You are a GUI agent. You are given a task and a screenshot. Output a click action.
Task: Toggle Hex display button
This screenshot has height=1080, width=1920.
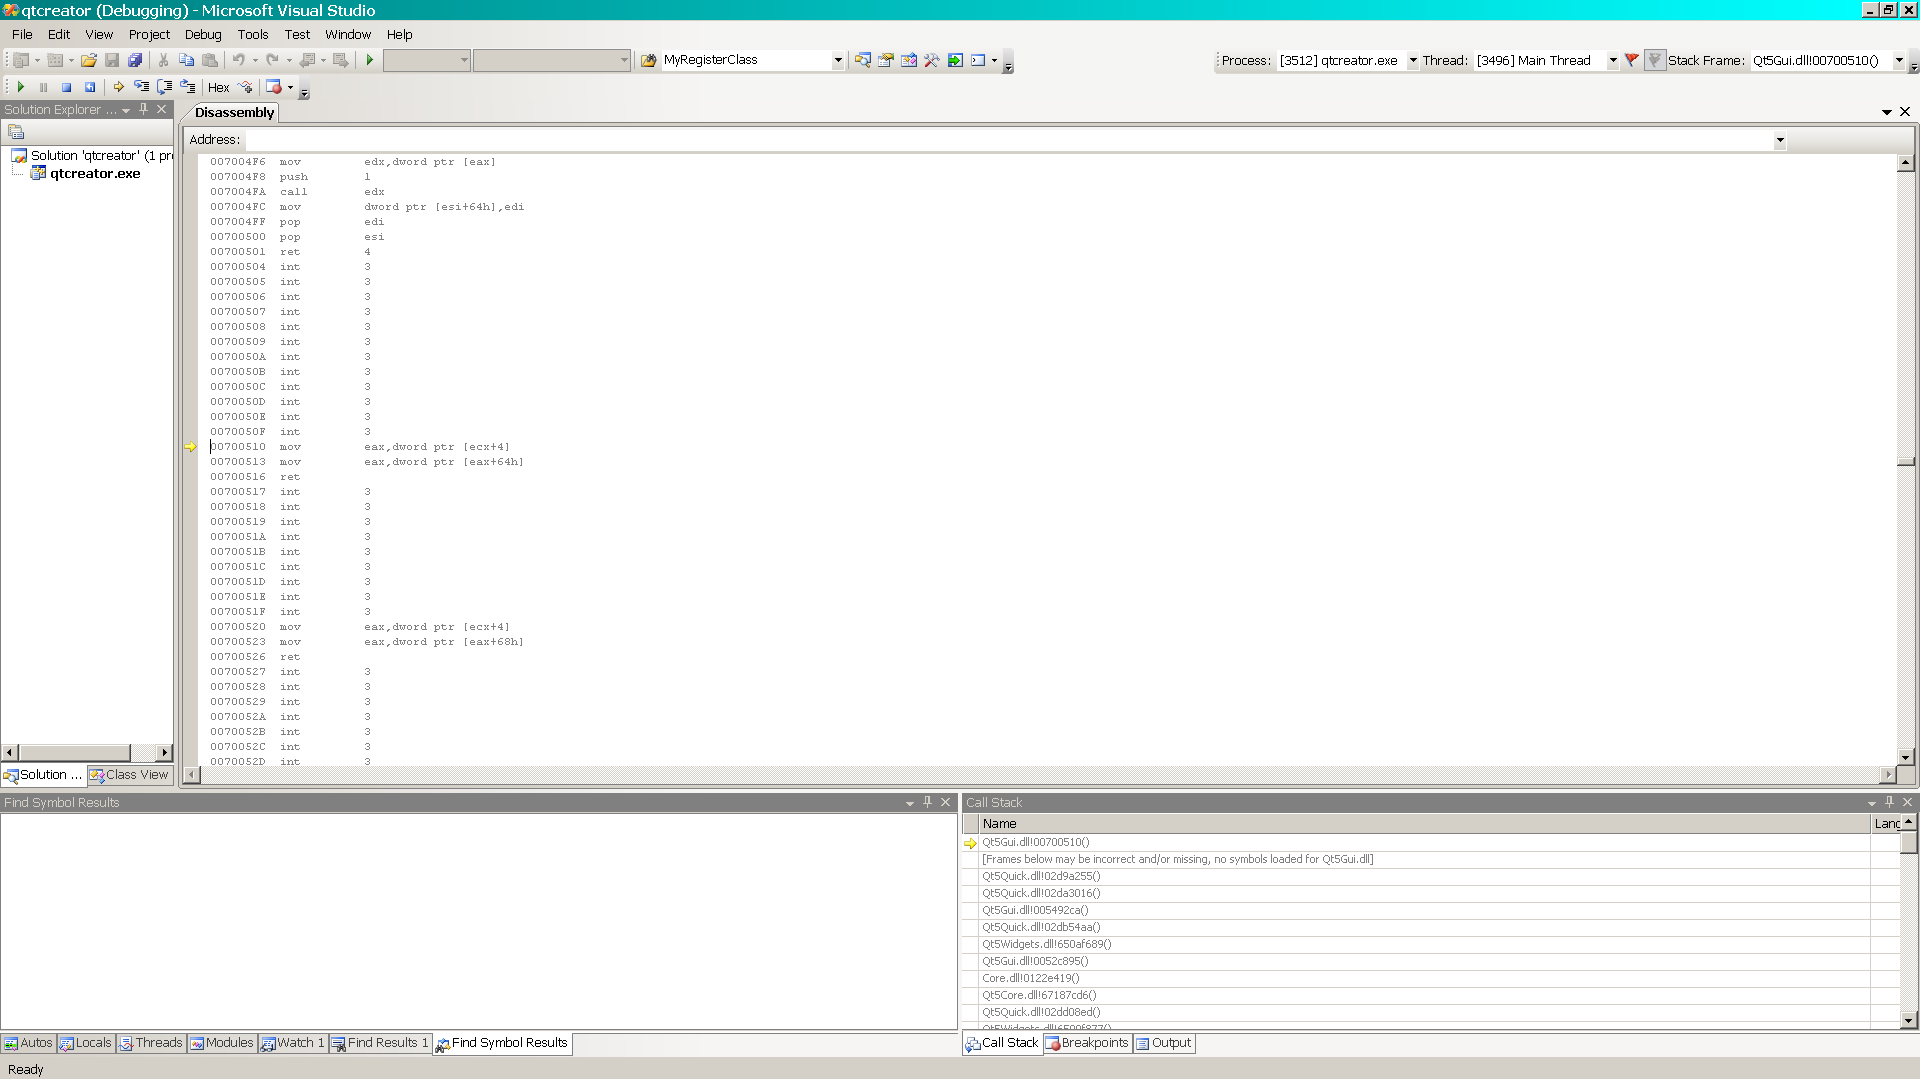coord(219,88)
